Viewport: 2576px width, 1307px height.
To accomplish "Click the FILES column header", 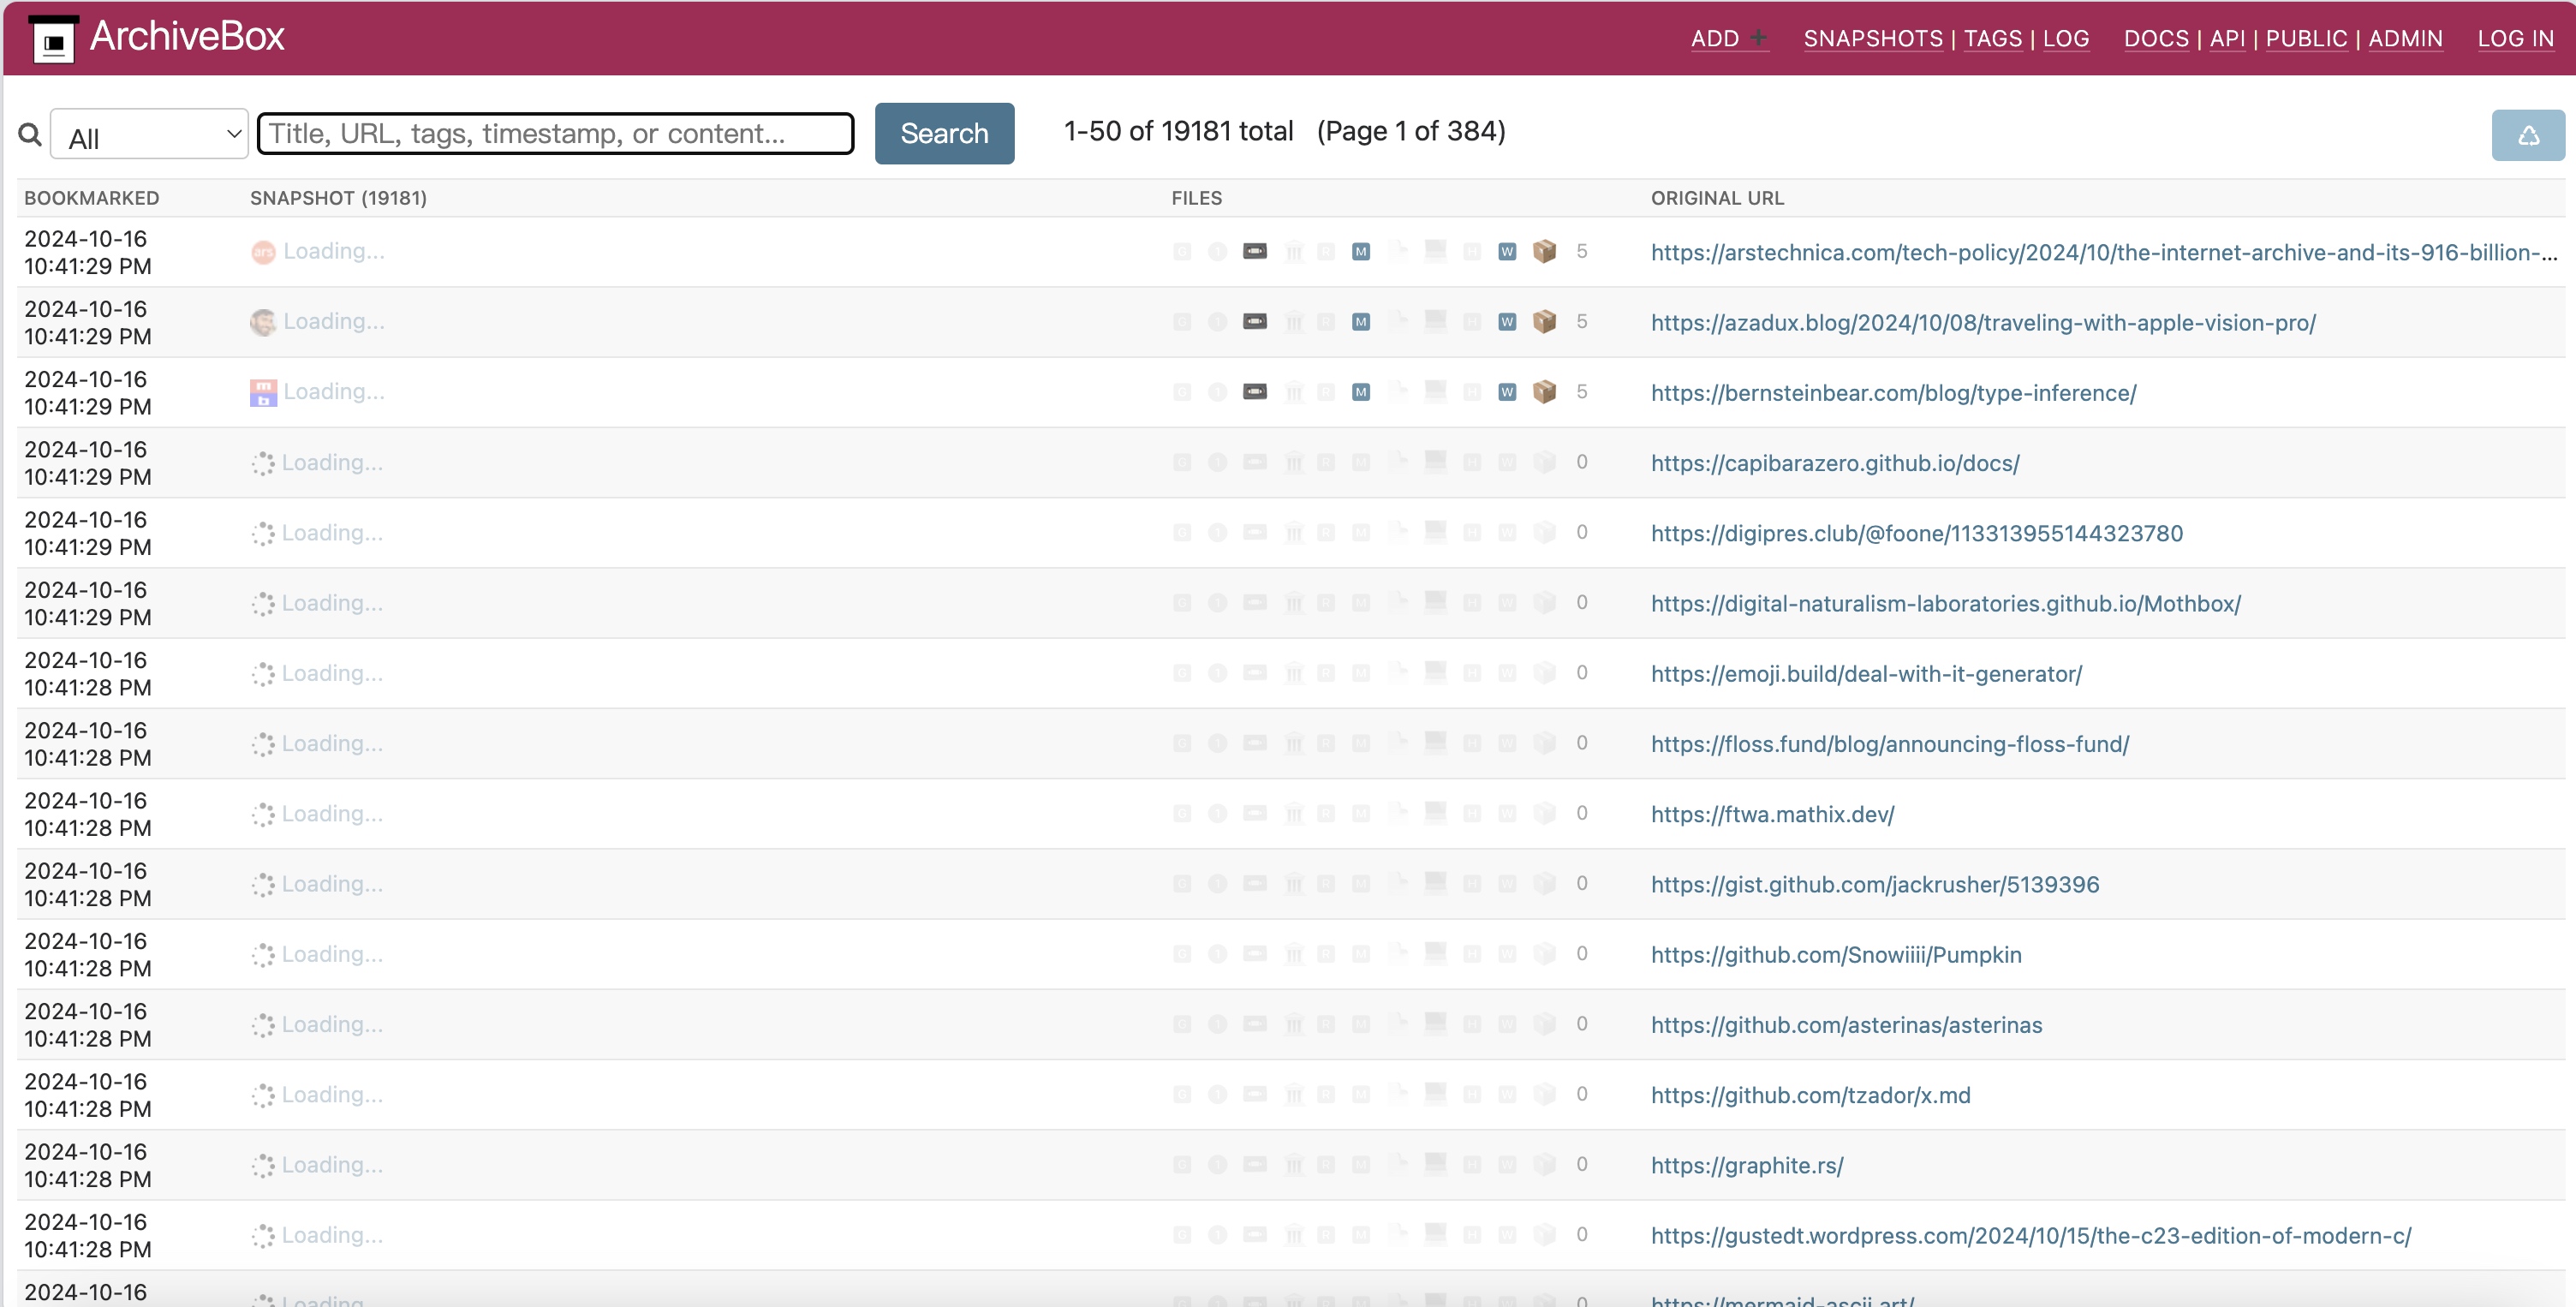I will coord(1196,197).
